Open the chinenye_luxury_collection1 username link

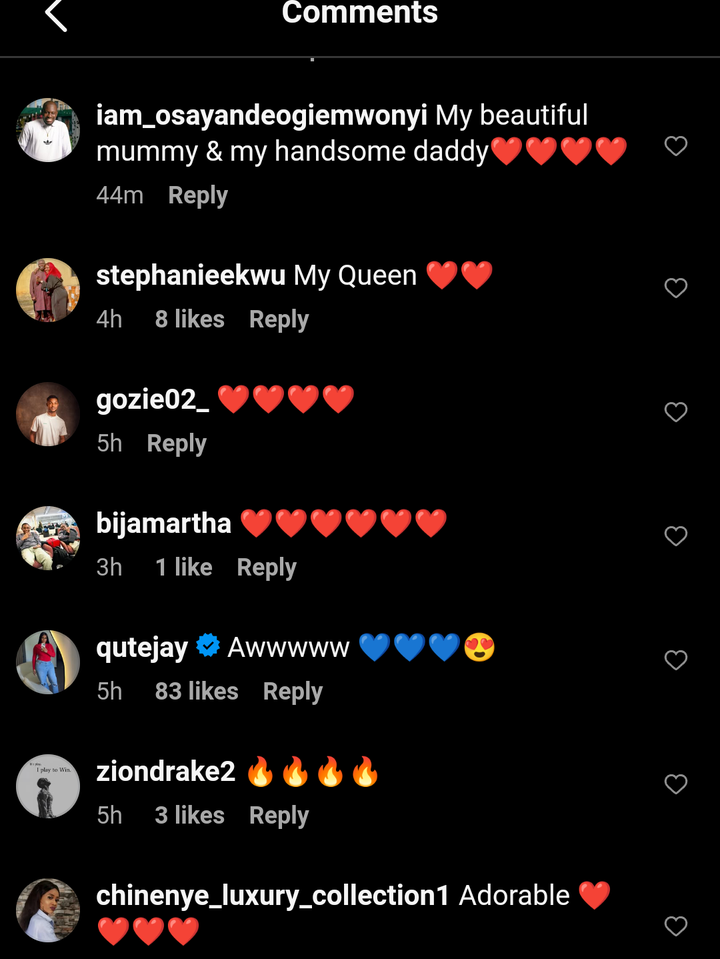click(273, 896)
